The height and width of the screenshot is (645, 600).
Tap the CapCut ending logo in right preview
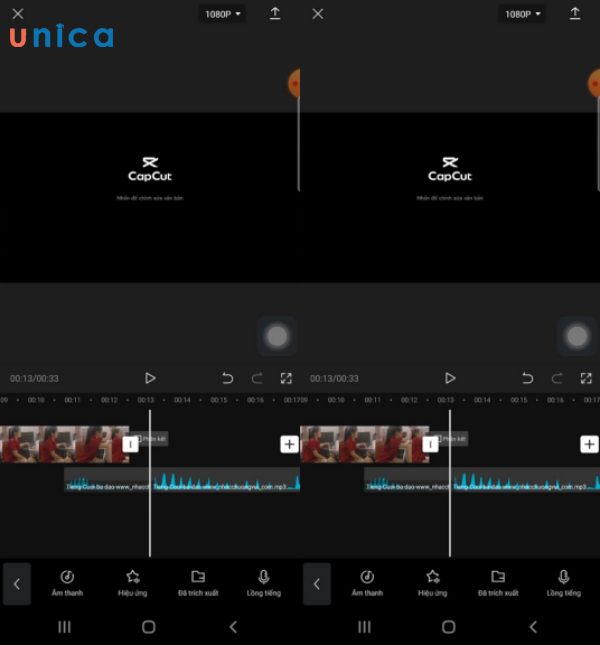pos(449,169)
